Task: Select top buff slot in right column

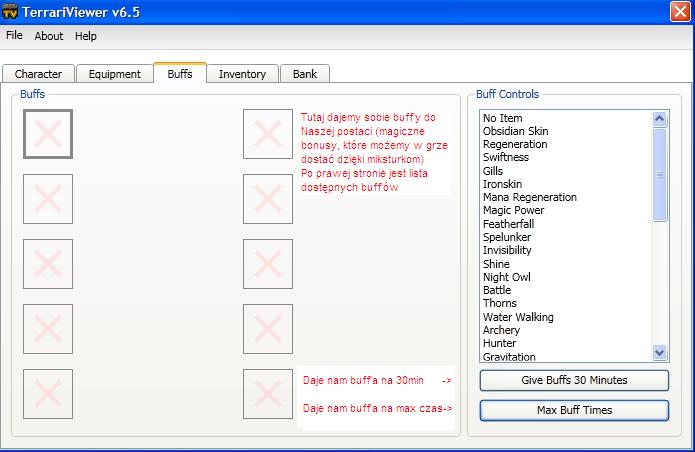Action: pos(268,134)
